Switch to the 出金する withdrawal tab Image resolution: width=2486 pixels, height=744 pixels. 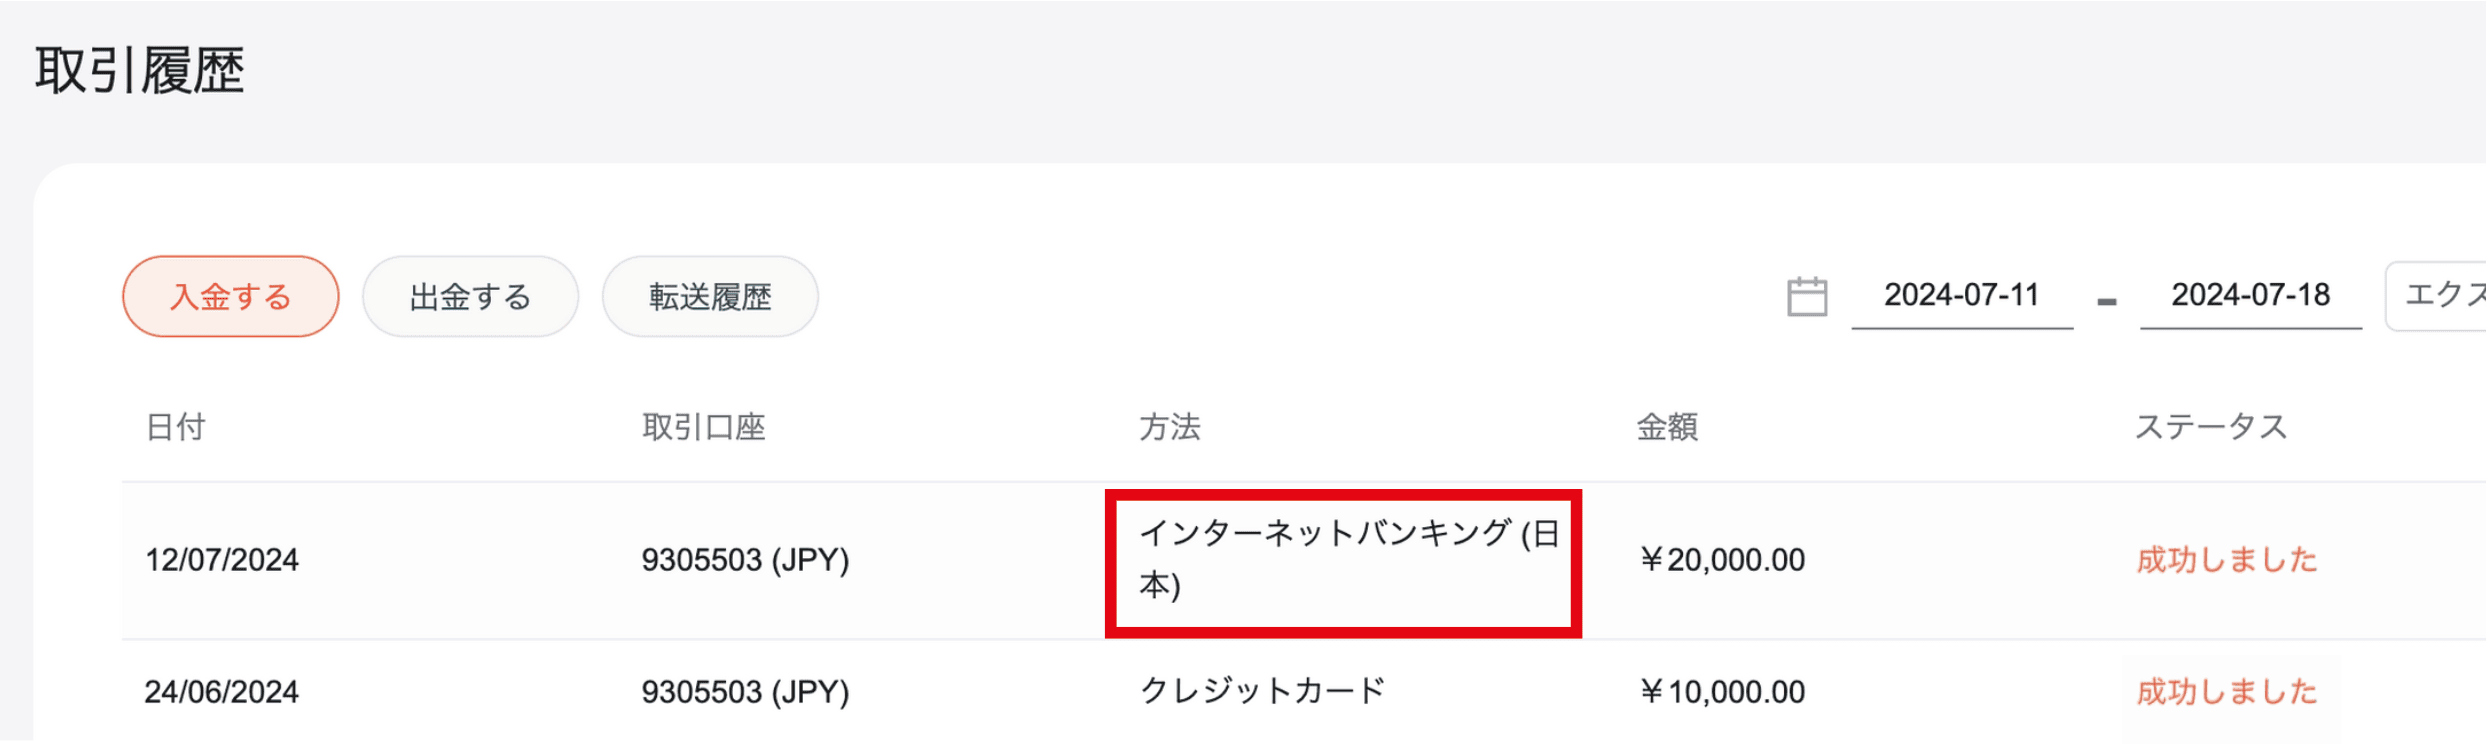(470, 297)
